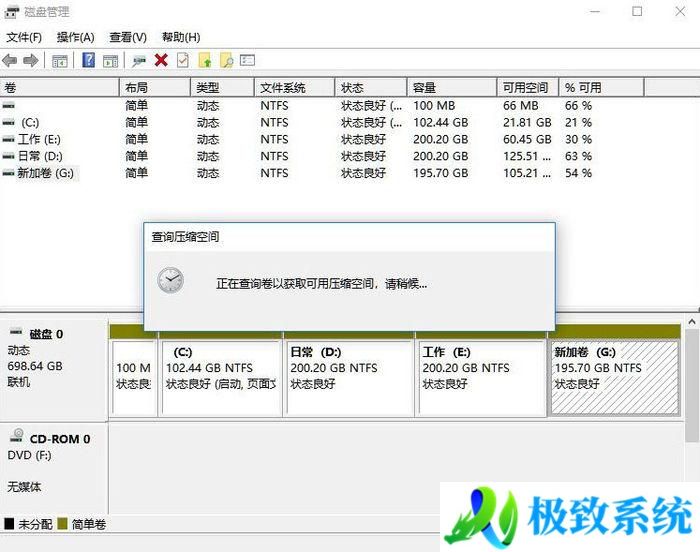Click the 磁盘 0 disk label panel
Image resolution: width=700 pixels, height=552 pixels.
[x=54, y=369]
